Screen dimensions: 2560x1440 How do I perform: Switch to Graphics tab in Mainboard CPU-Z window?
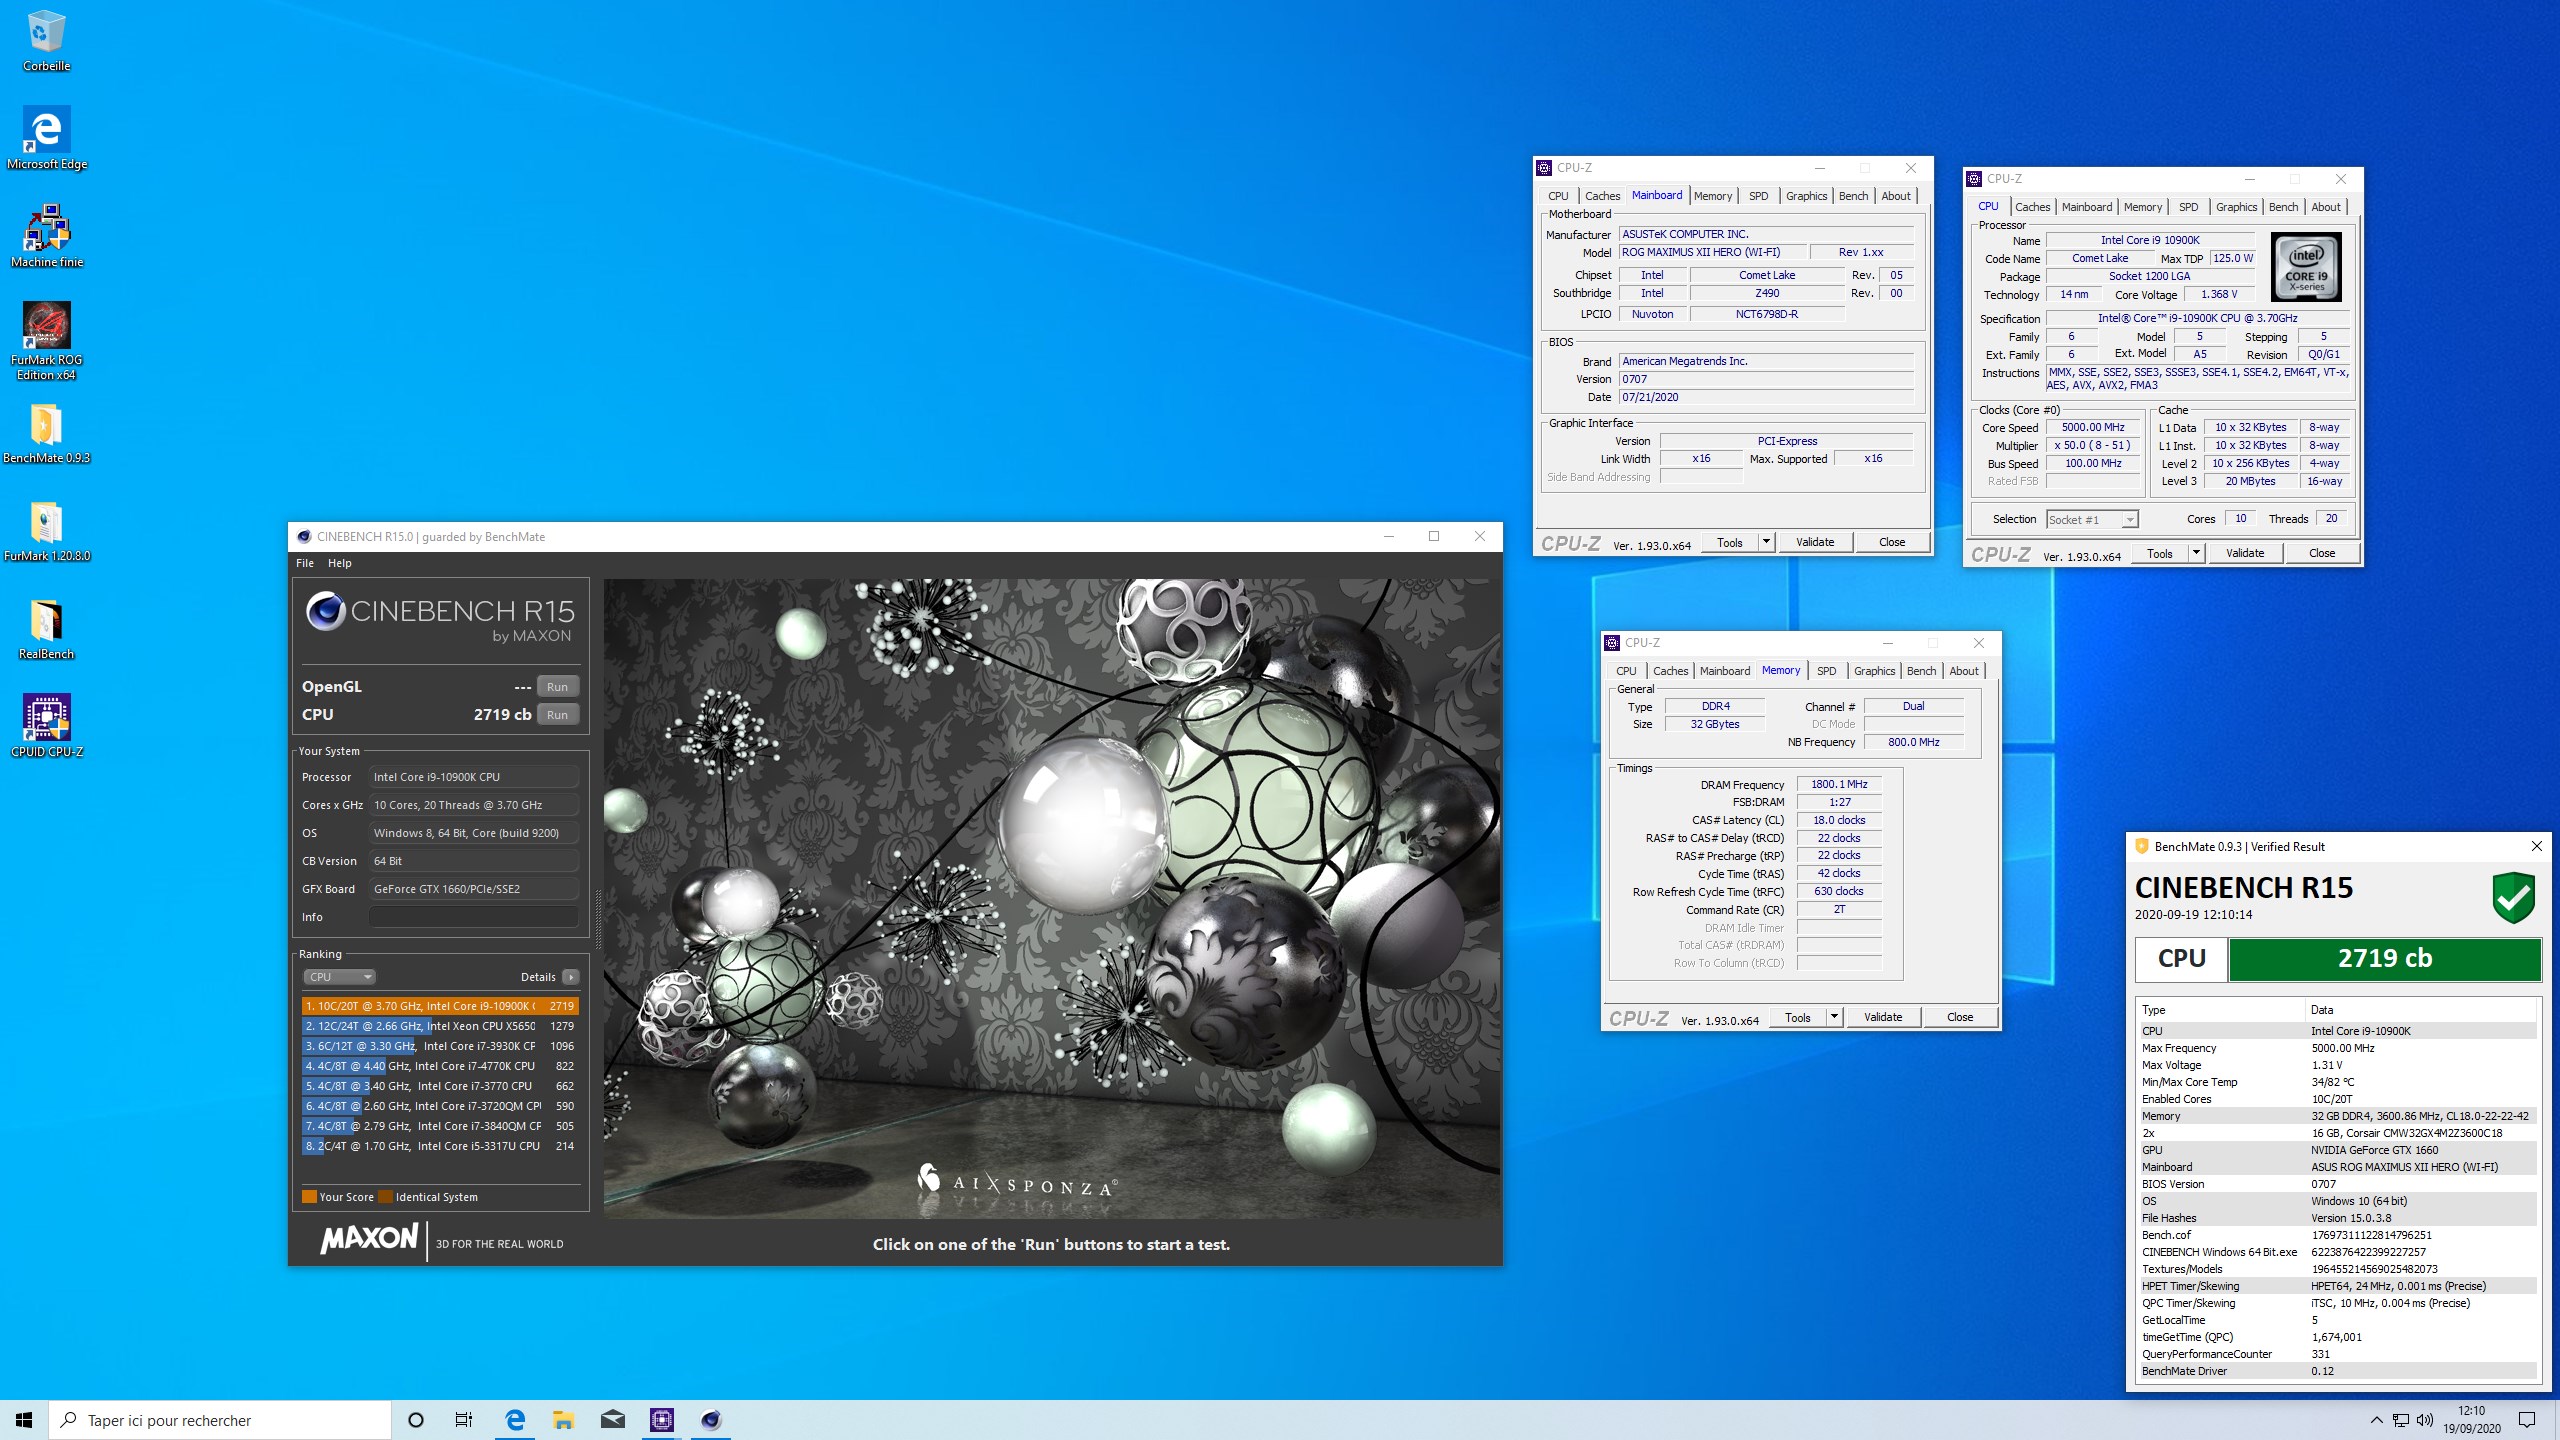[x=1806, y=196]
